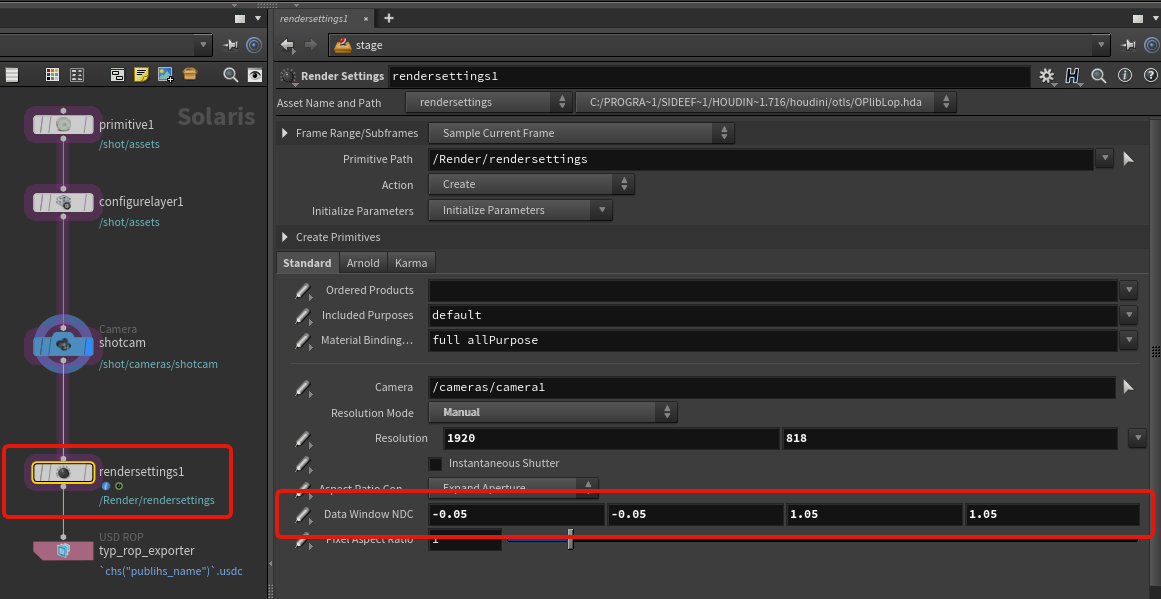This screenshot has width=1161, height=599.
Task: Switch to the Standard tab
Action: point(307,263)
